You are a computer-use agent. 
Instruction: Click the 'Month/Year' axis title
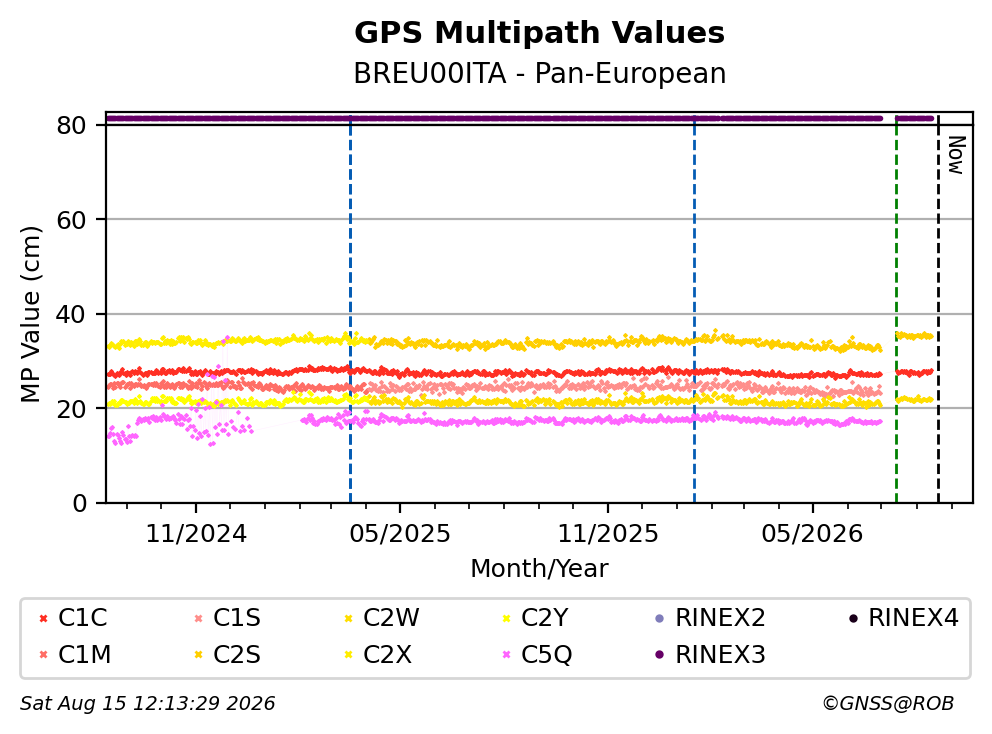pos(539,568)
